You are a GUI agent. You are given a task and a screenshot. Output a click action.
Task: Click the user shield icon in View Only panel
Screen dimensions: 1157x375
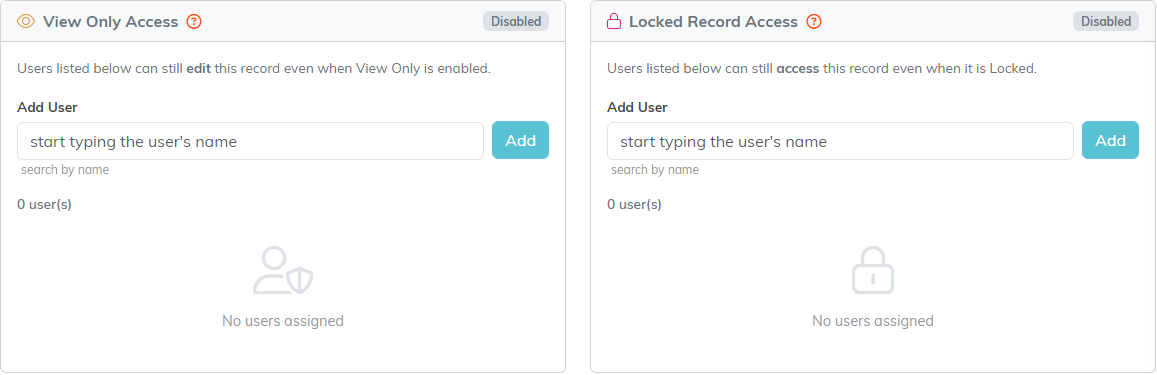pyautogui.click(x=283, y=271)
